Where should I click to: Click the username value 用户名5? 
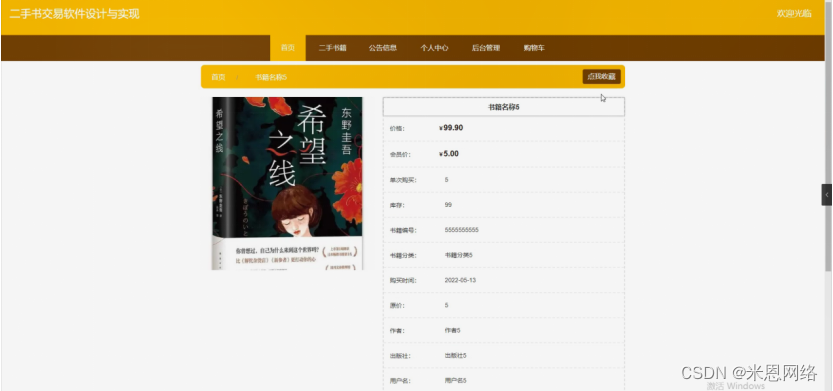tap(455, 380)
